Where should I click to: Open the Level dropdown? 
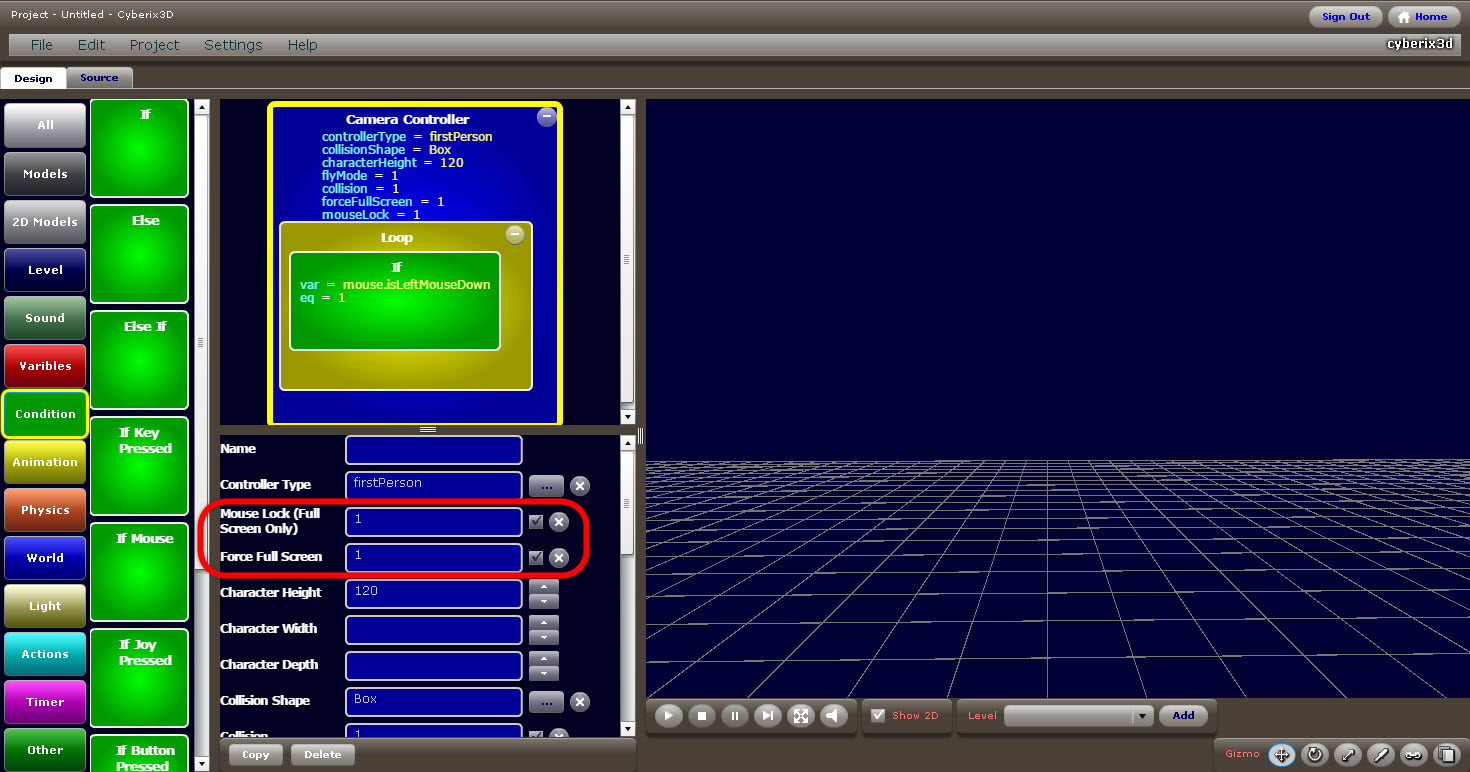[1142, 716]
